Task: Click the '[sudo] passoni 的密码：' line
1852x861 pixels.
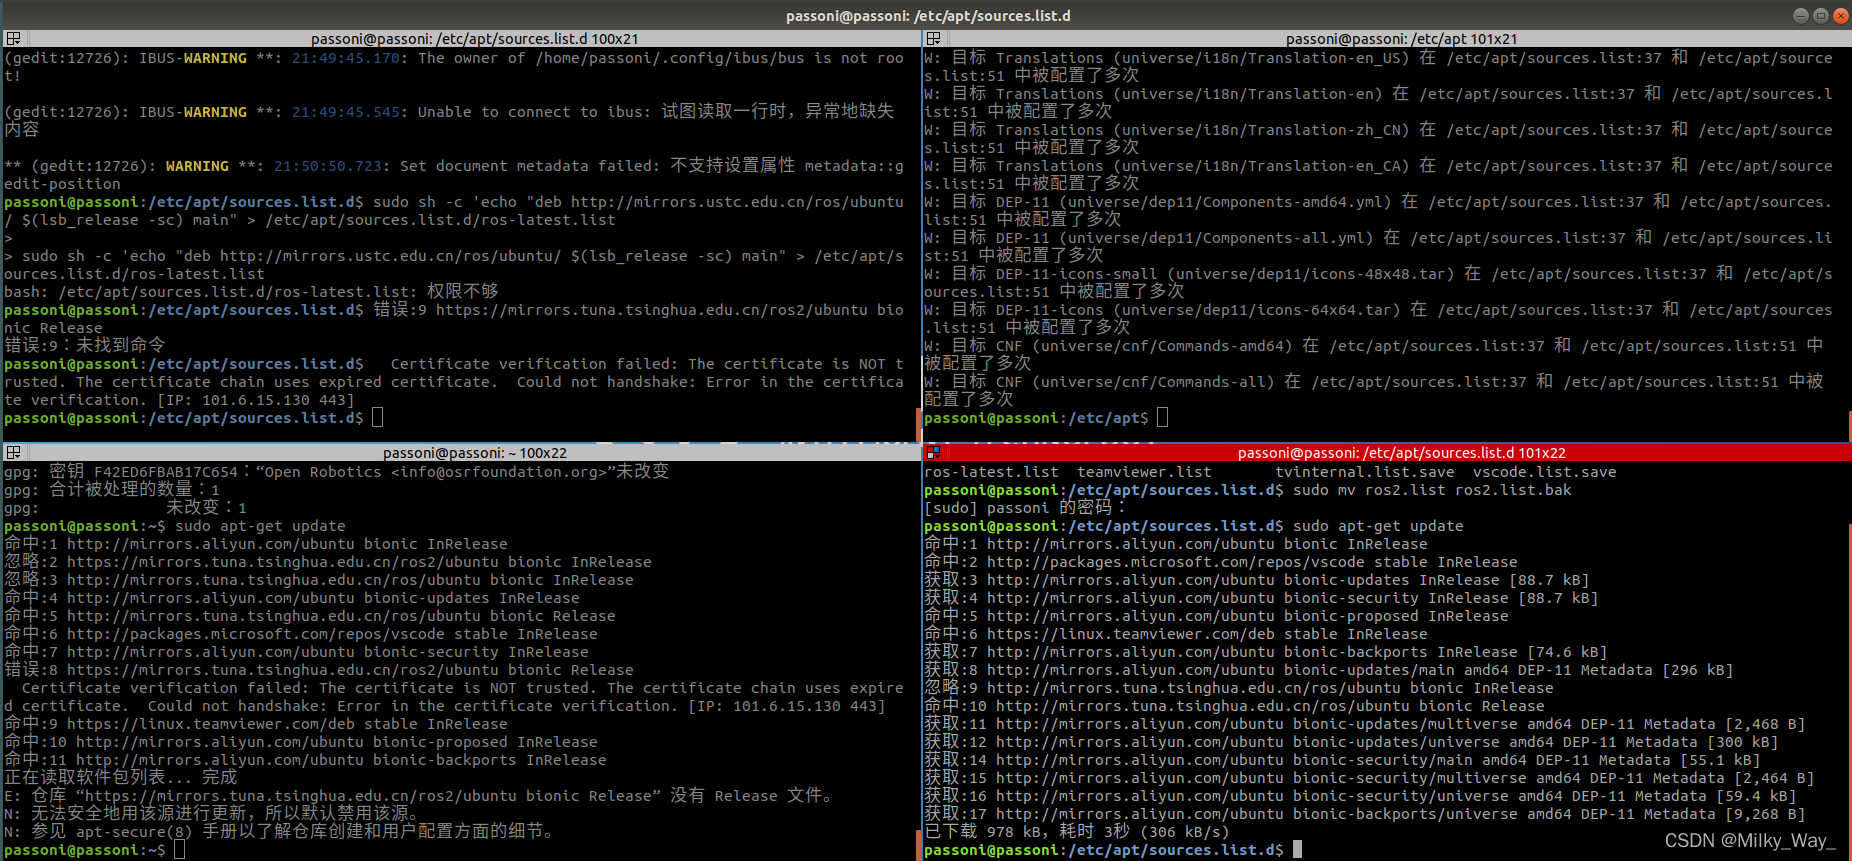Action: click(1027, 508)
